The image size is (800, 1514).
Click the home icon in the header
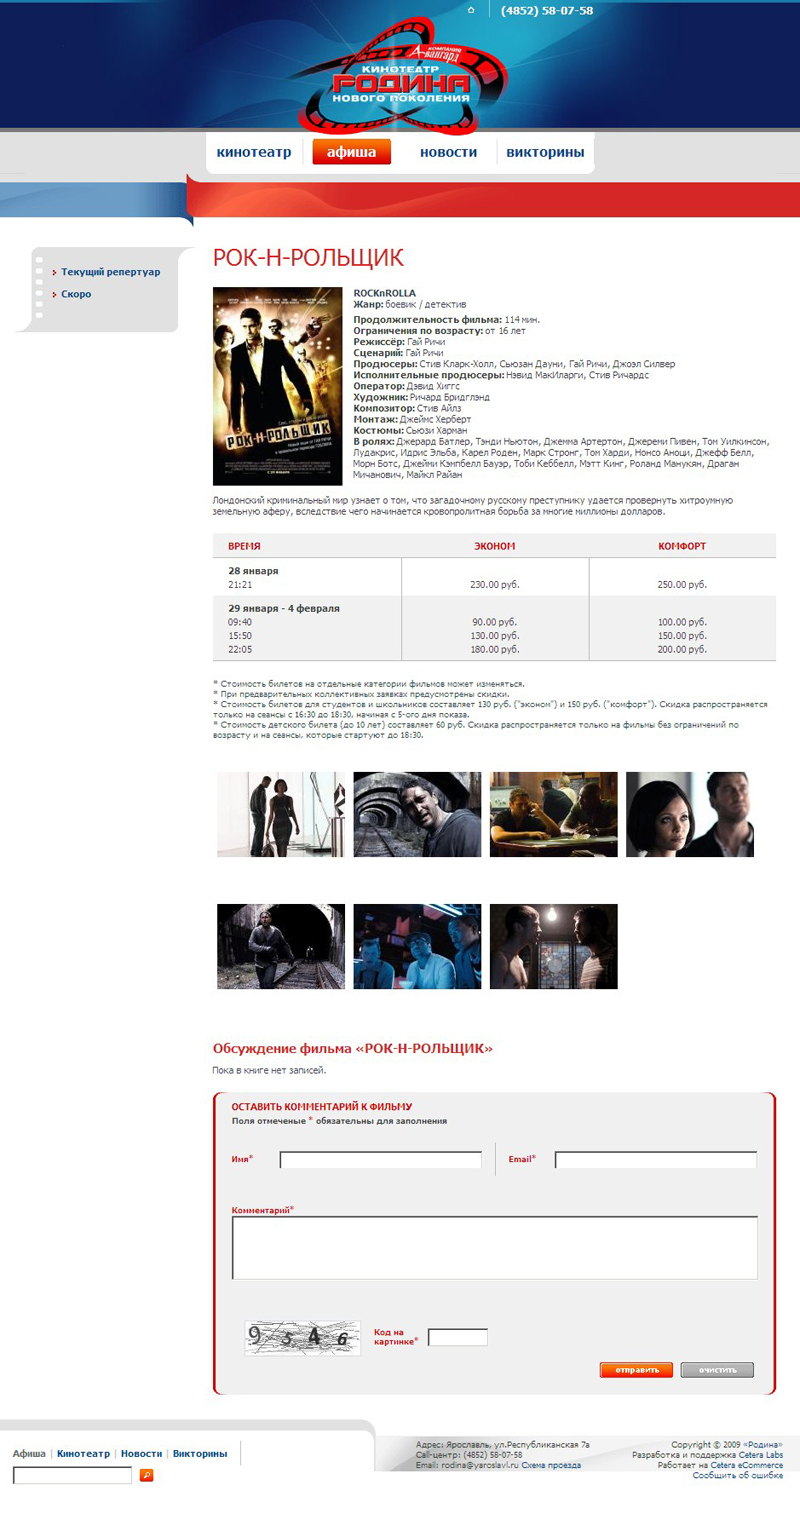[471, 10]
